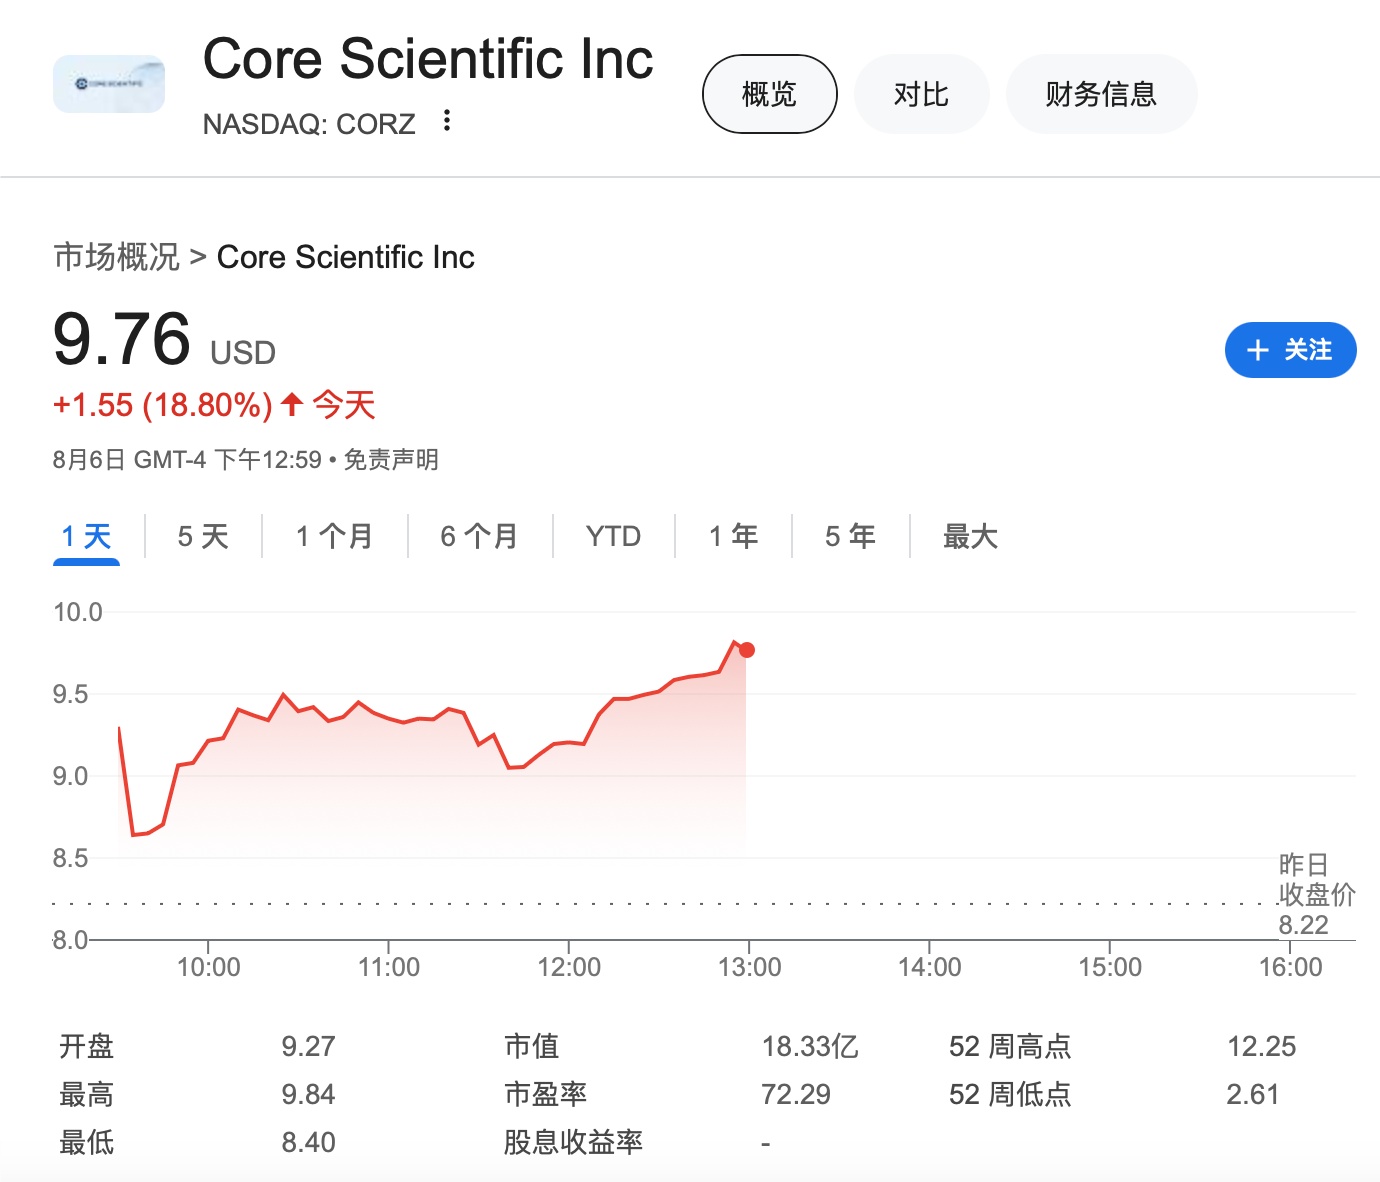Image resolution: width=1380 pixels, height=1182 pixels.
Task: Select the 概览 overview tab
Action: point(769,94)
